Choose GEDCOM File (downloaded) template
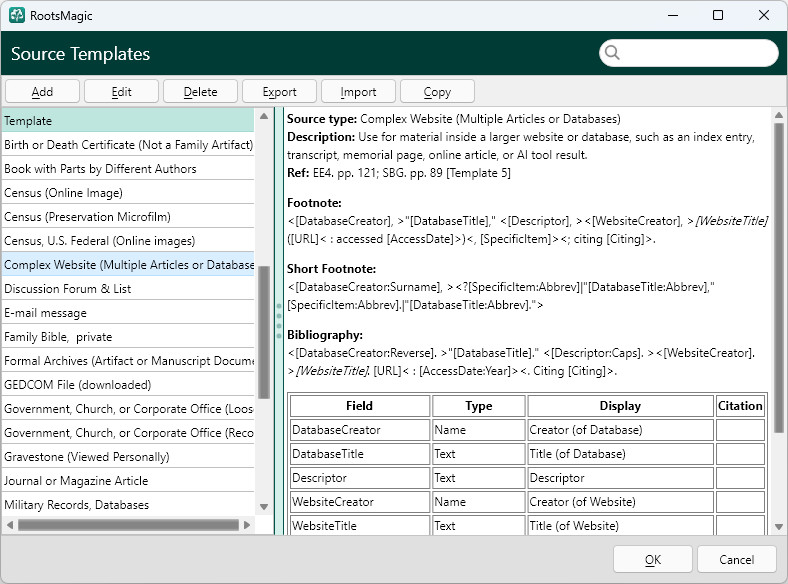788x584 pixels. tap(128, 384)
